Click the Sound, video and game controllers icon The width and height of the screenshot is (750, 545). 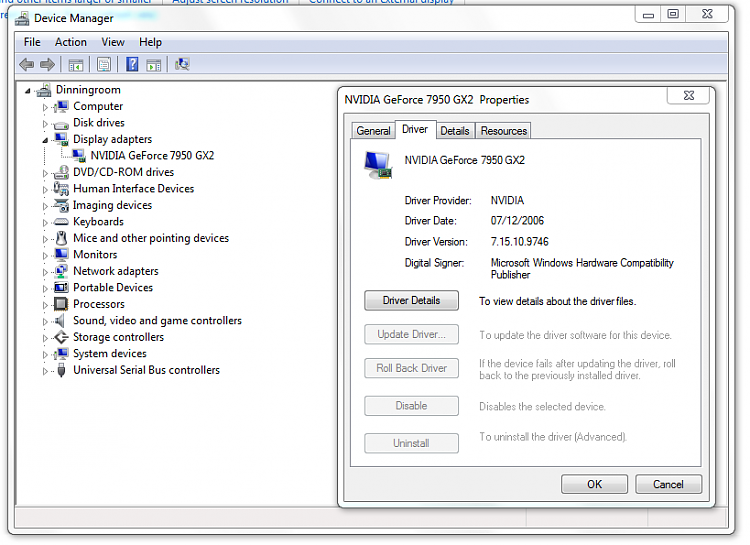pos(60,321)
